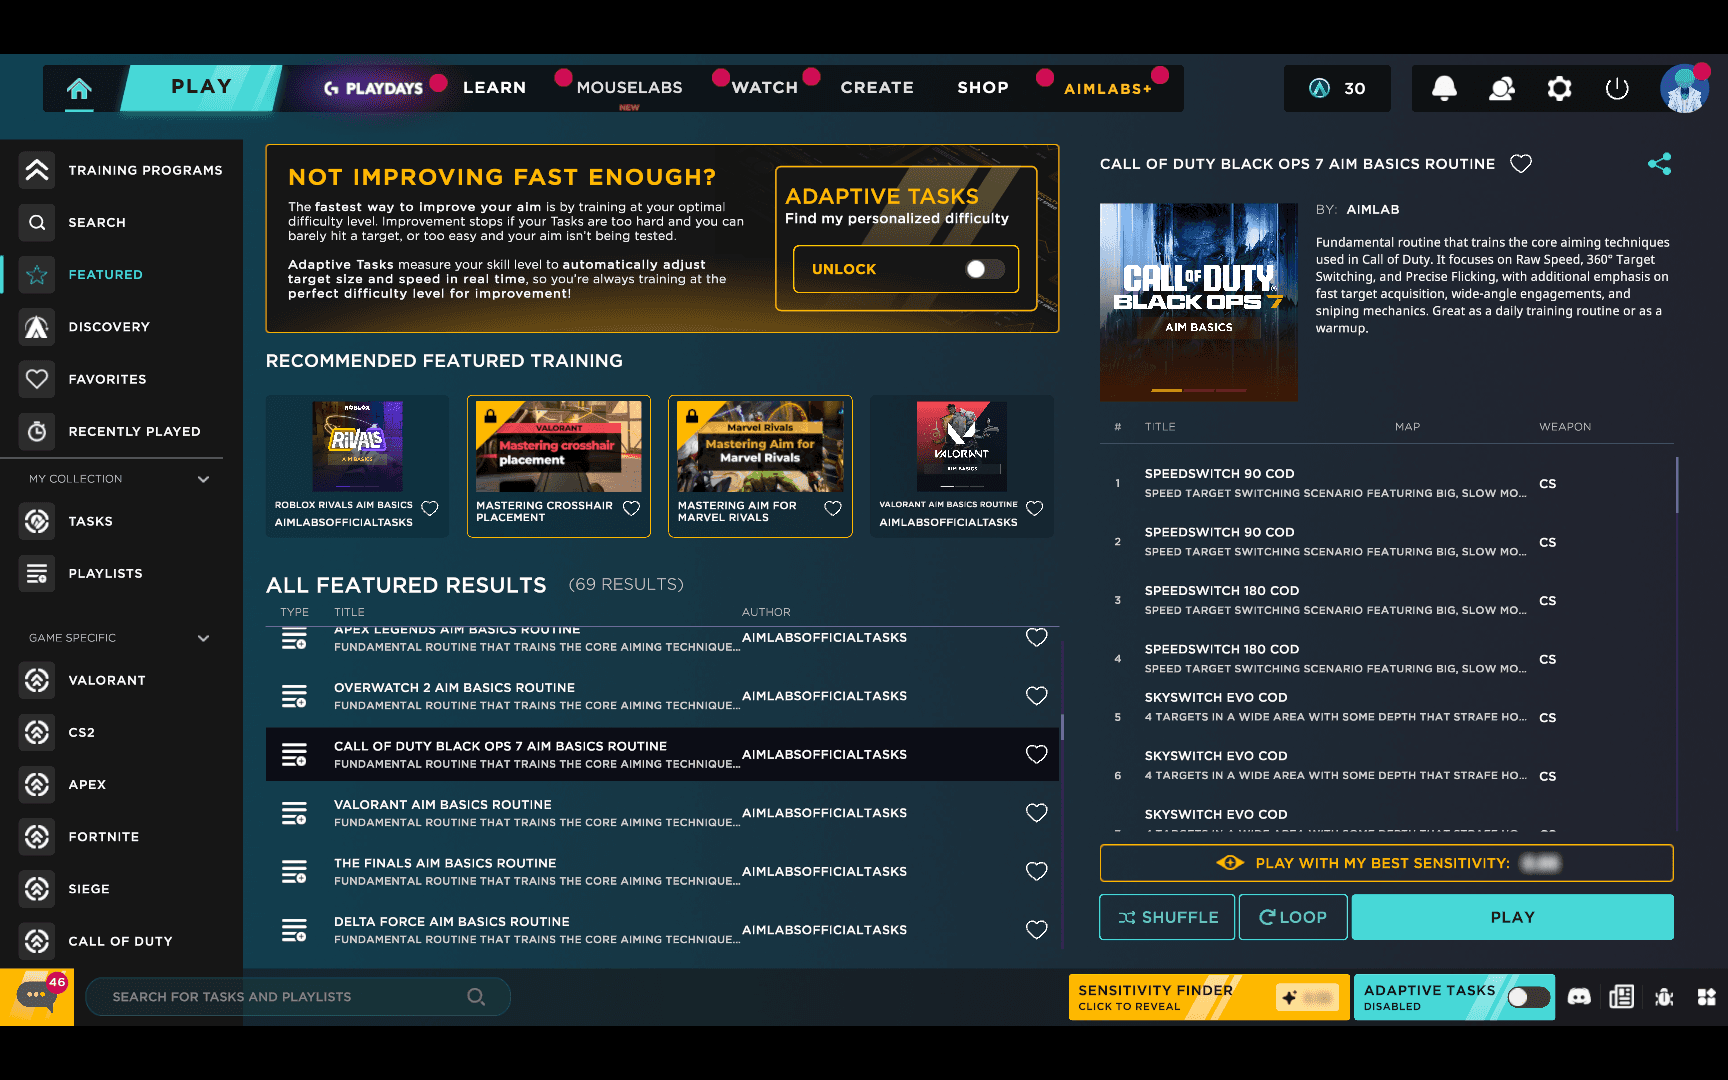Go to the Home icon
This screenshot has height=1080, width=1728.
pyautogui.click(x=79, y=89)
